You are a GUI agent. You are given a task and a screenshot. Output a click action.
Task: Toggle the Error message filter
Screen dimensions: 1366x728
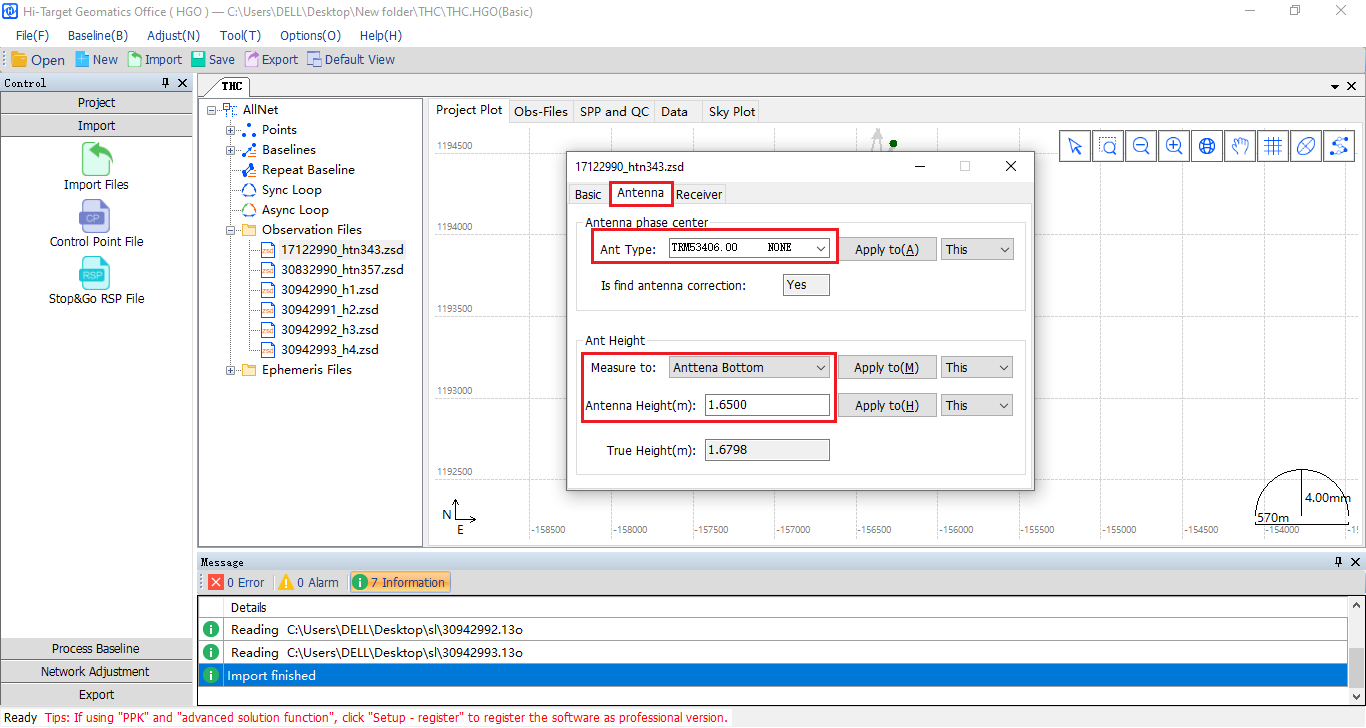tap(236, 582)
